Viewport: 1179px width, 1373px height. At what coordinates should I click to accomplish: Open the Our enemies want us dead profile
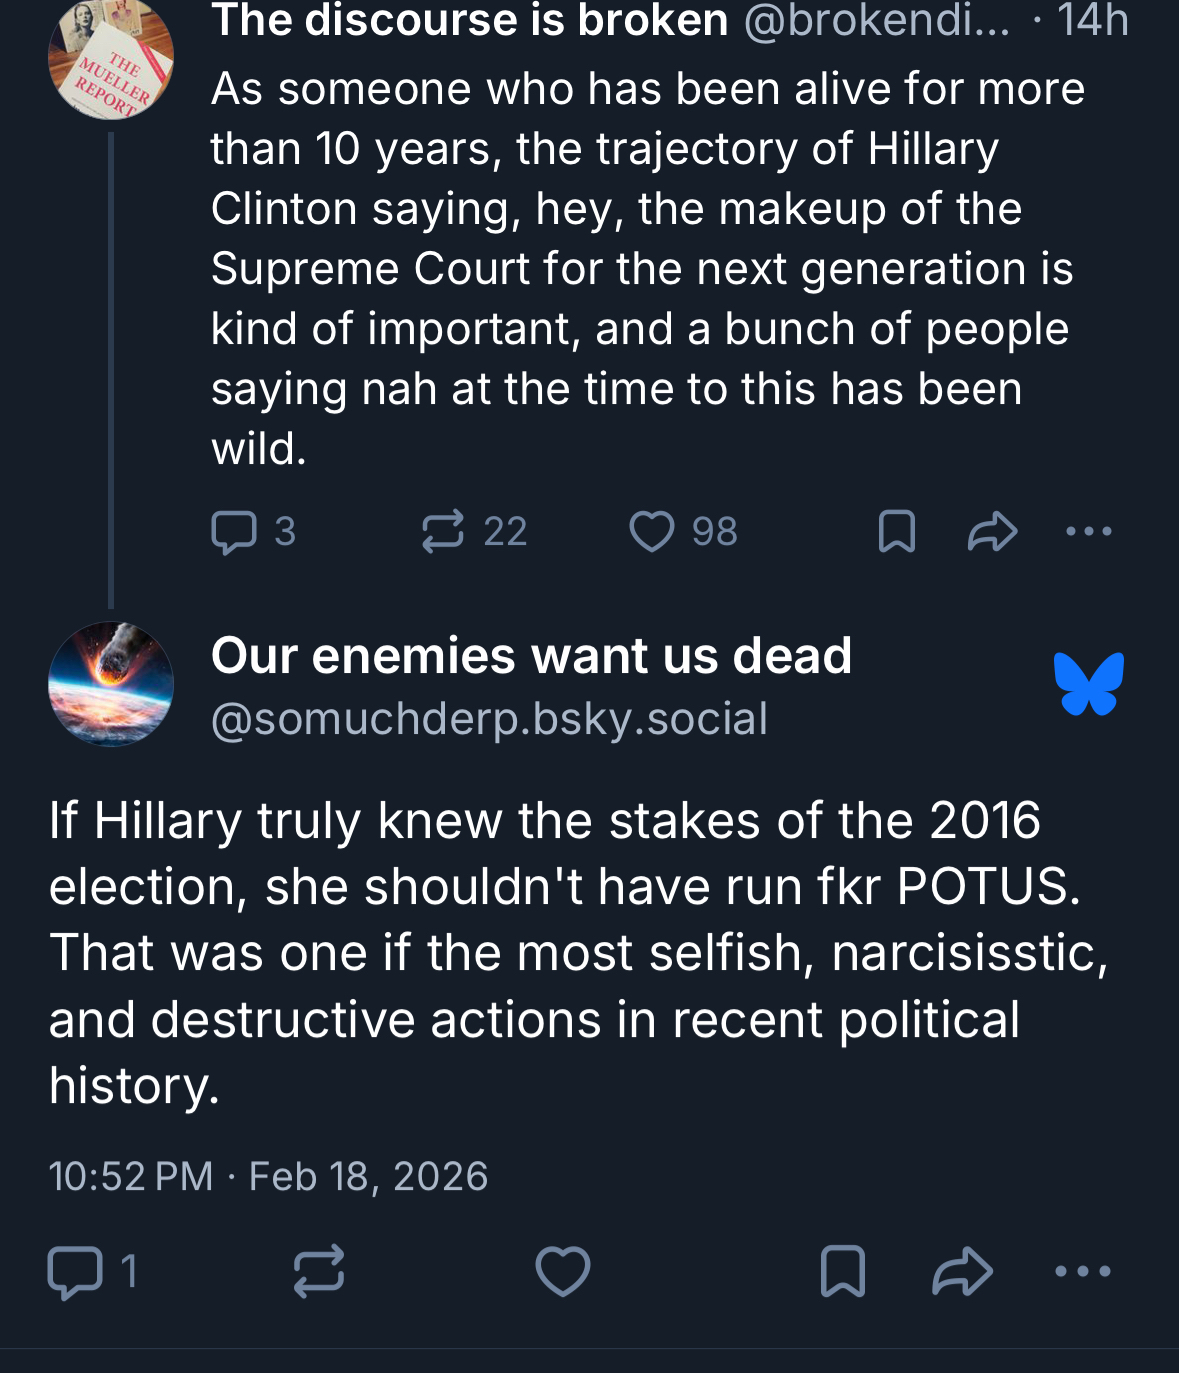click(x=531, y=656)
